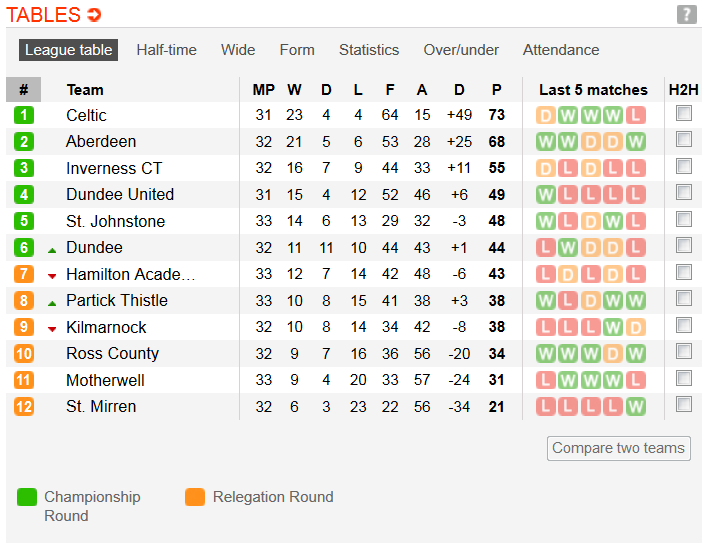Open the question mark help icon

(x=686, y=14)
